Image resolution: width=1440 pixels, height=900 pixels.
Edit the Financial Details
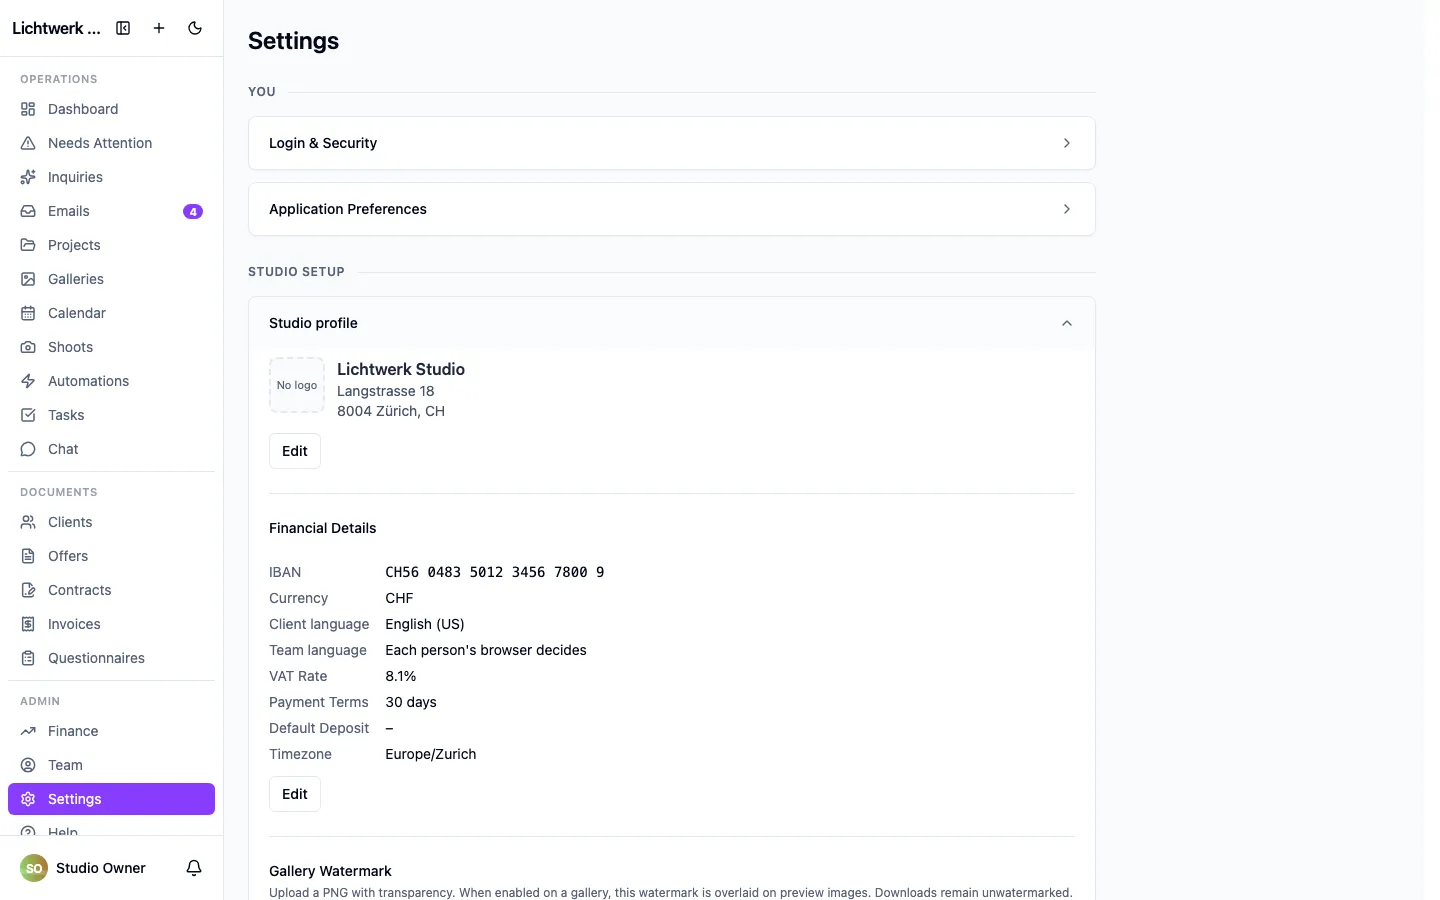tap(295, 794)
